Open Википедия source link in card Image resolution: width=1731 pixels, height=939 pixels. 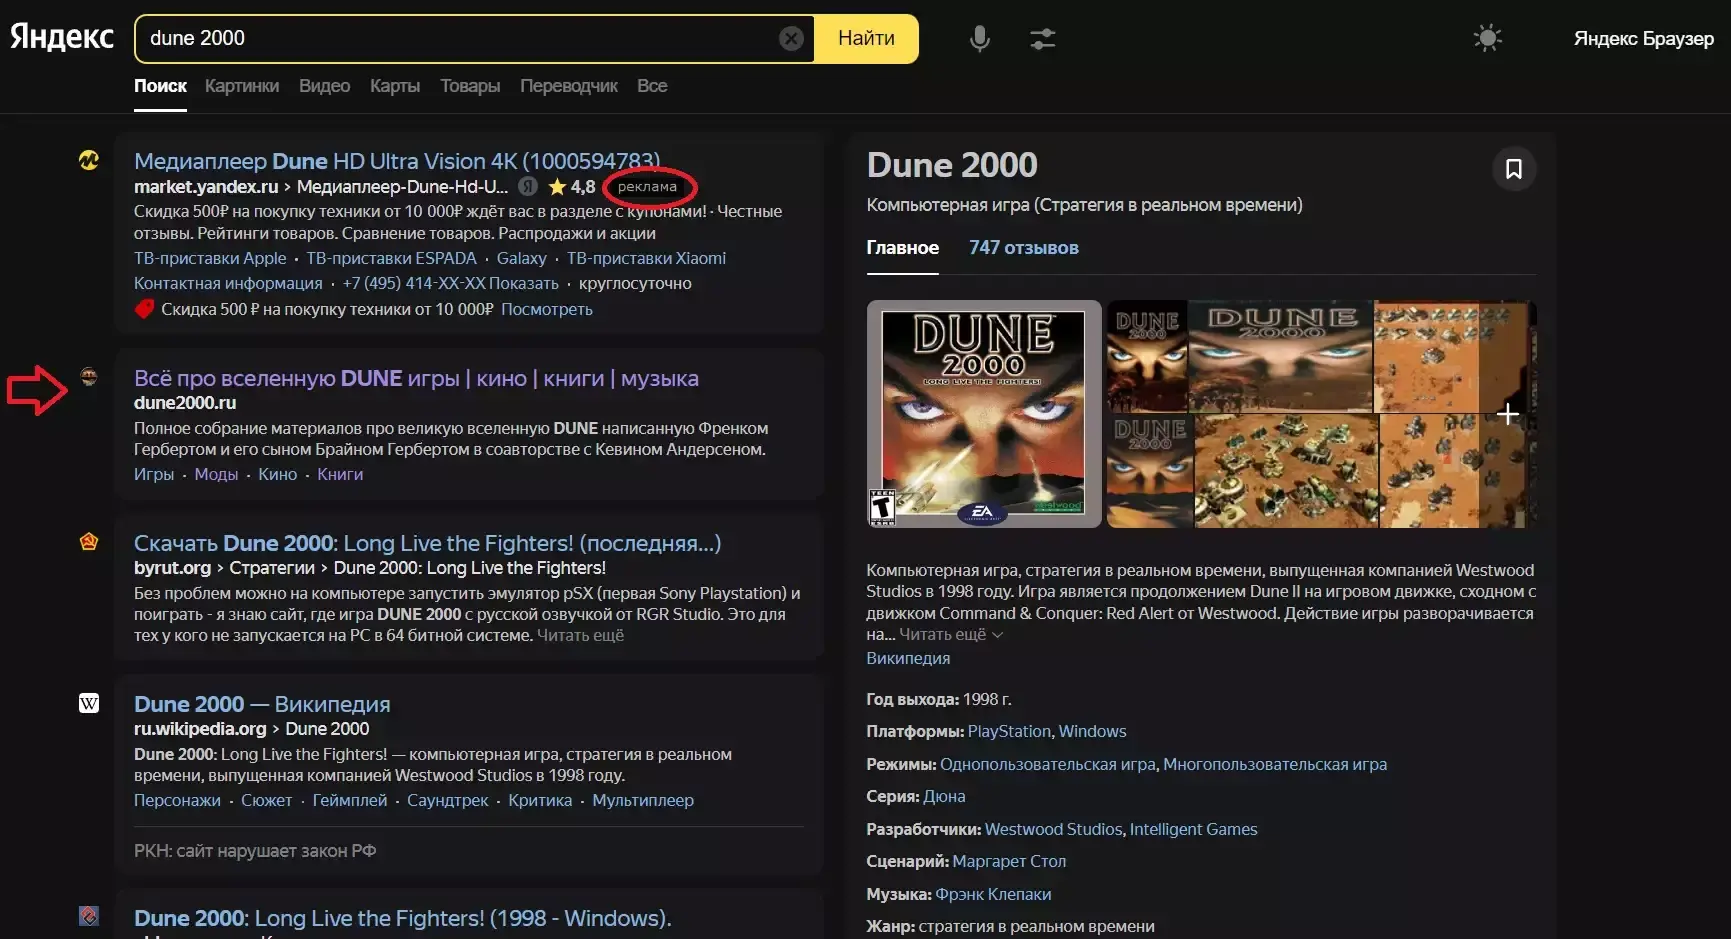tap(908, 658)
